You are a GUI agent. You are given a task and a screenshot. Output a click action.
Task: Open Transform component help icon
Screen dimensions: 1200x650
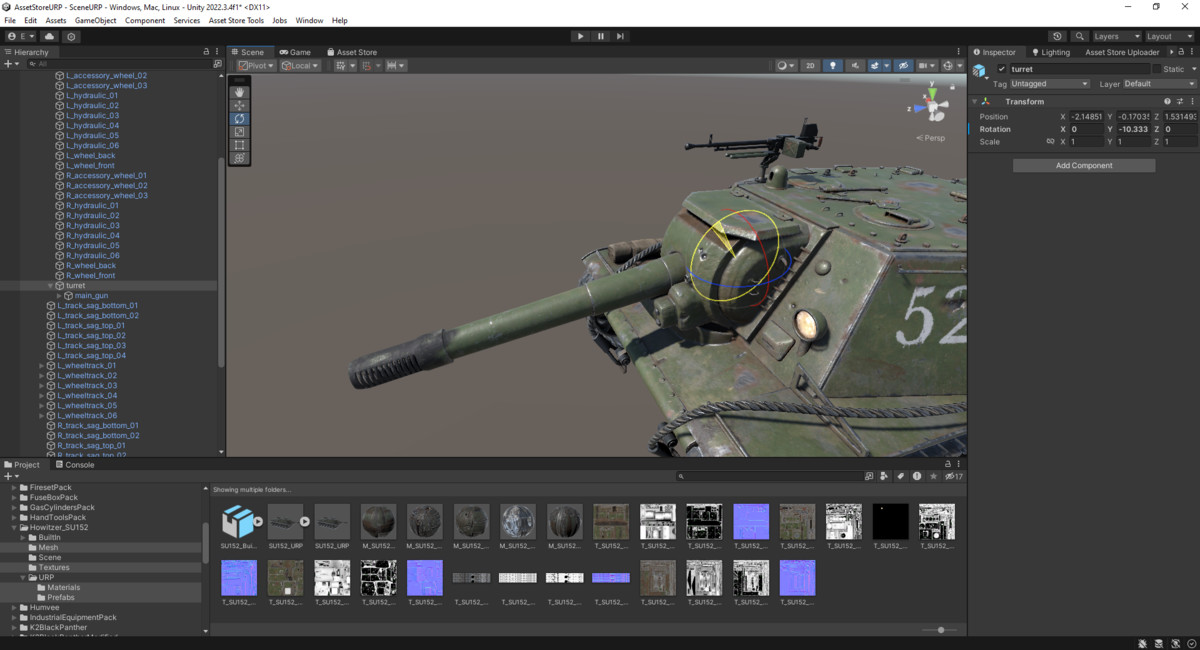(1167, 101)
